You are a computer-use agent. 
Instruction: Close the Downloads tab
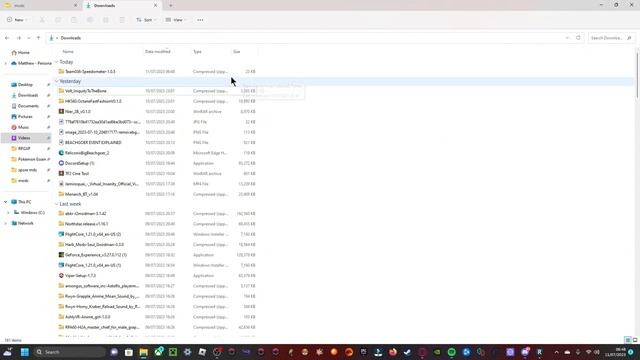coord(156,6)
